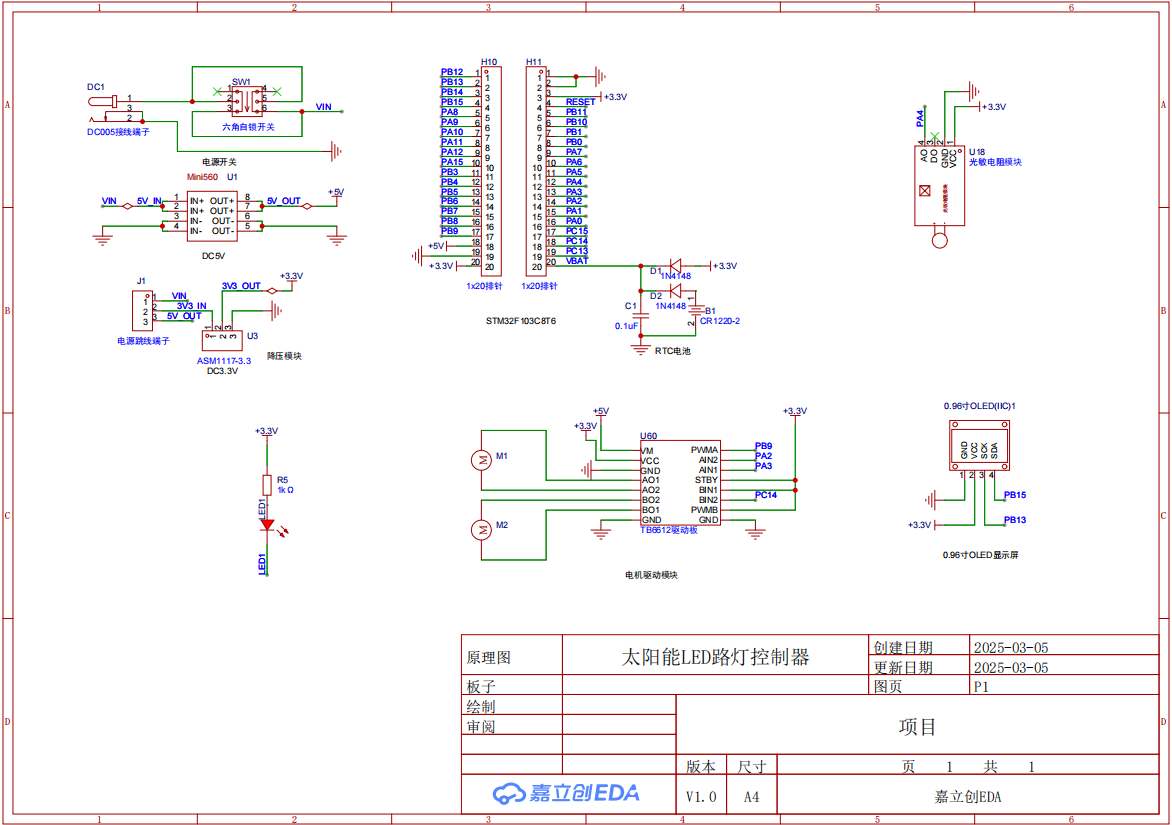Viewport: 1172px width, 825px height.
Task: Click the RTC电池 label
Action: [x=673, y=350]
